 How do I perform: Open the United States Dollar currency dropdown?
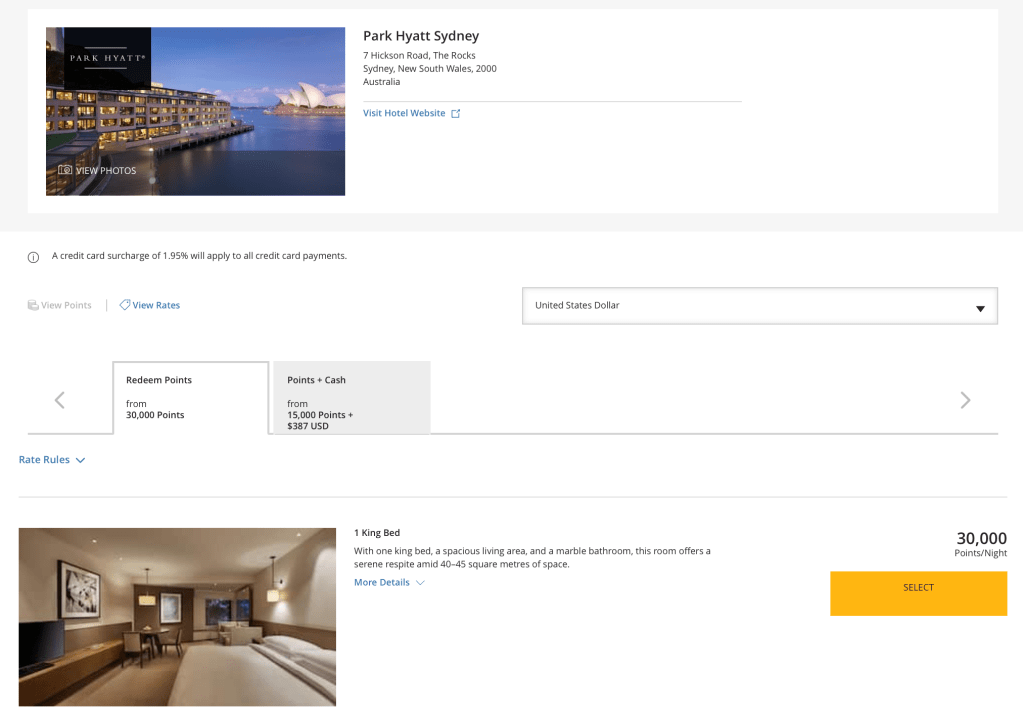point(759,306)
